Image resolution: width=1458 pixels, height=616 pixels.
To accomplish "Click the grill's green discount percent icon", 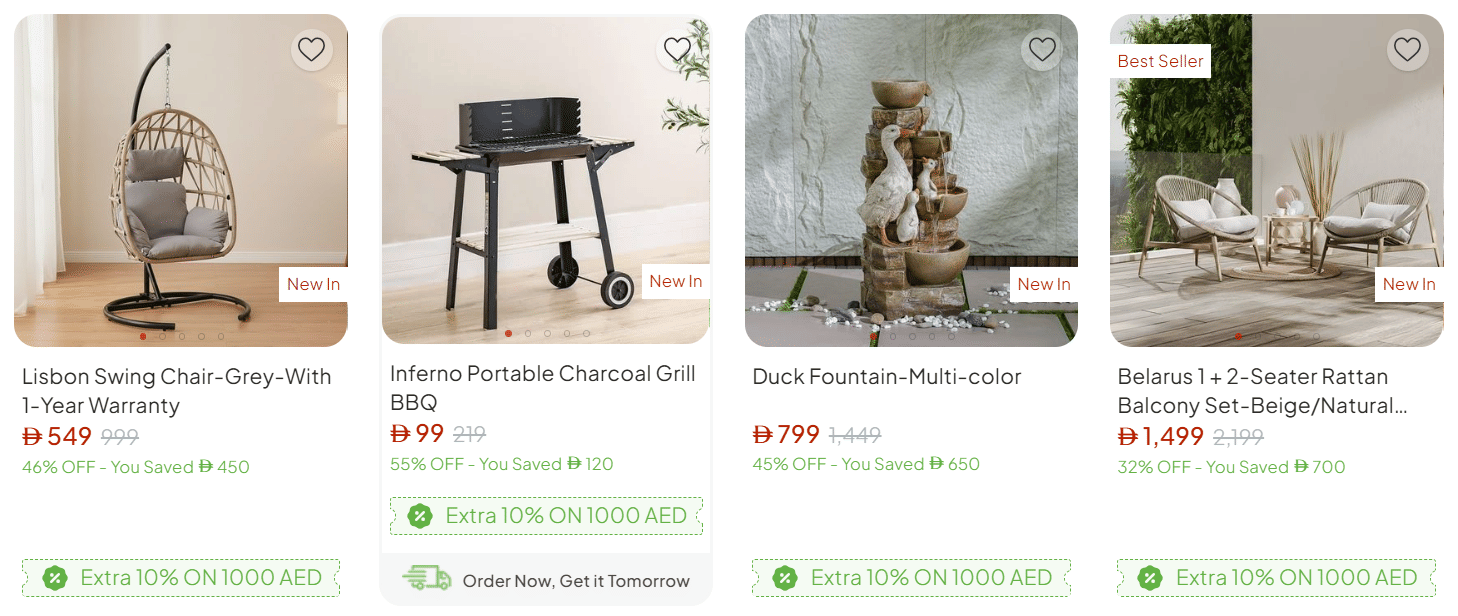I will (420, 516).
